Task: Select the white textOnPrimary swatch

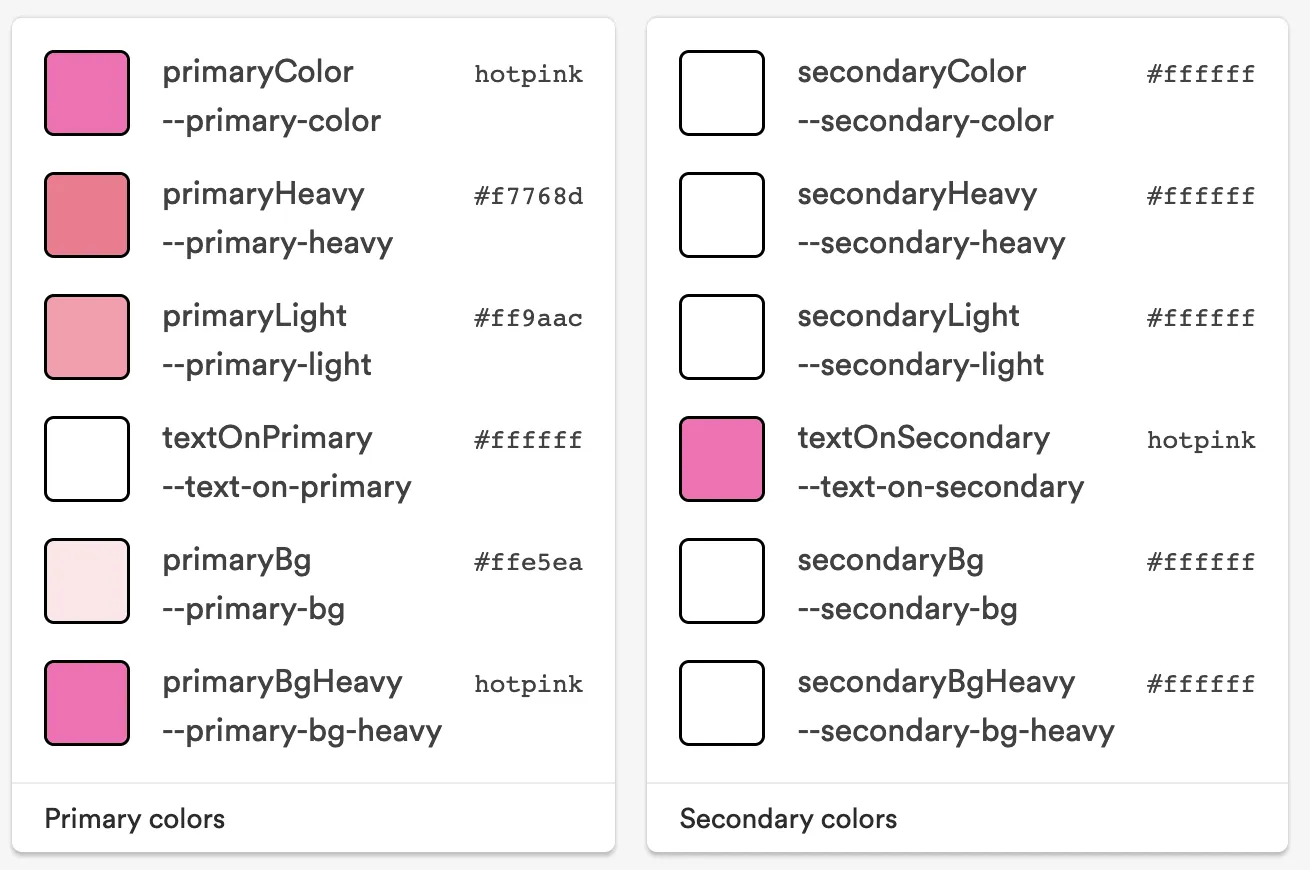Action: point(86,459)
